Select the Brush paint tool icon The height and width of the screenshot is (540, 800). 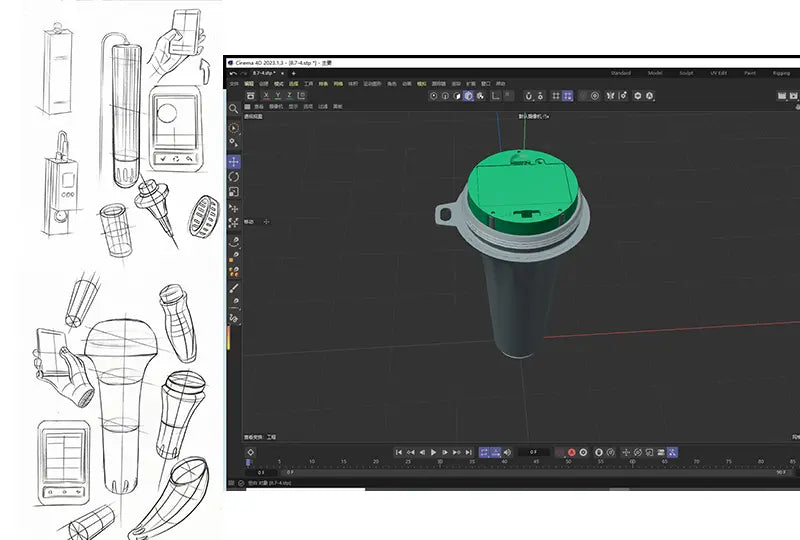point(234,287)
